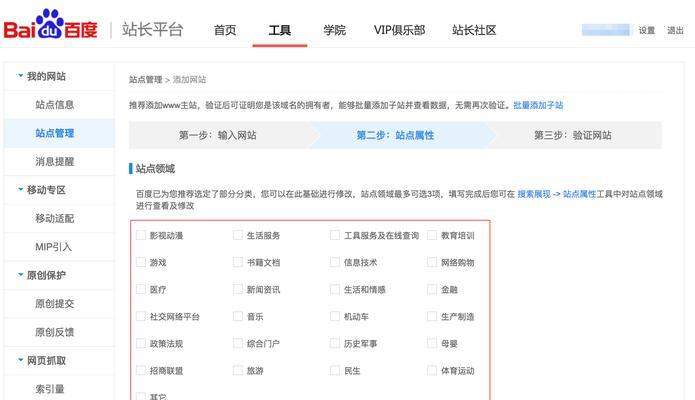Check the 新闻资讯 checkbox
Viewport: 695px width, 400px height.
(x=238, y=289)
